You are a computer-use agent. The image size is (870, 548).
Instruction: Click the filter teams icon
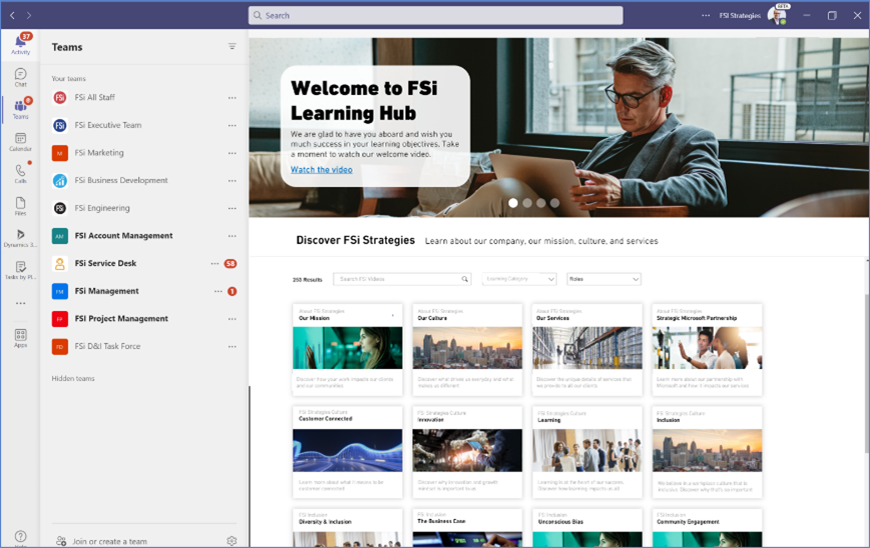(x=232, y=47)
